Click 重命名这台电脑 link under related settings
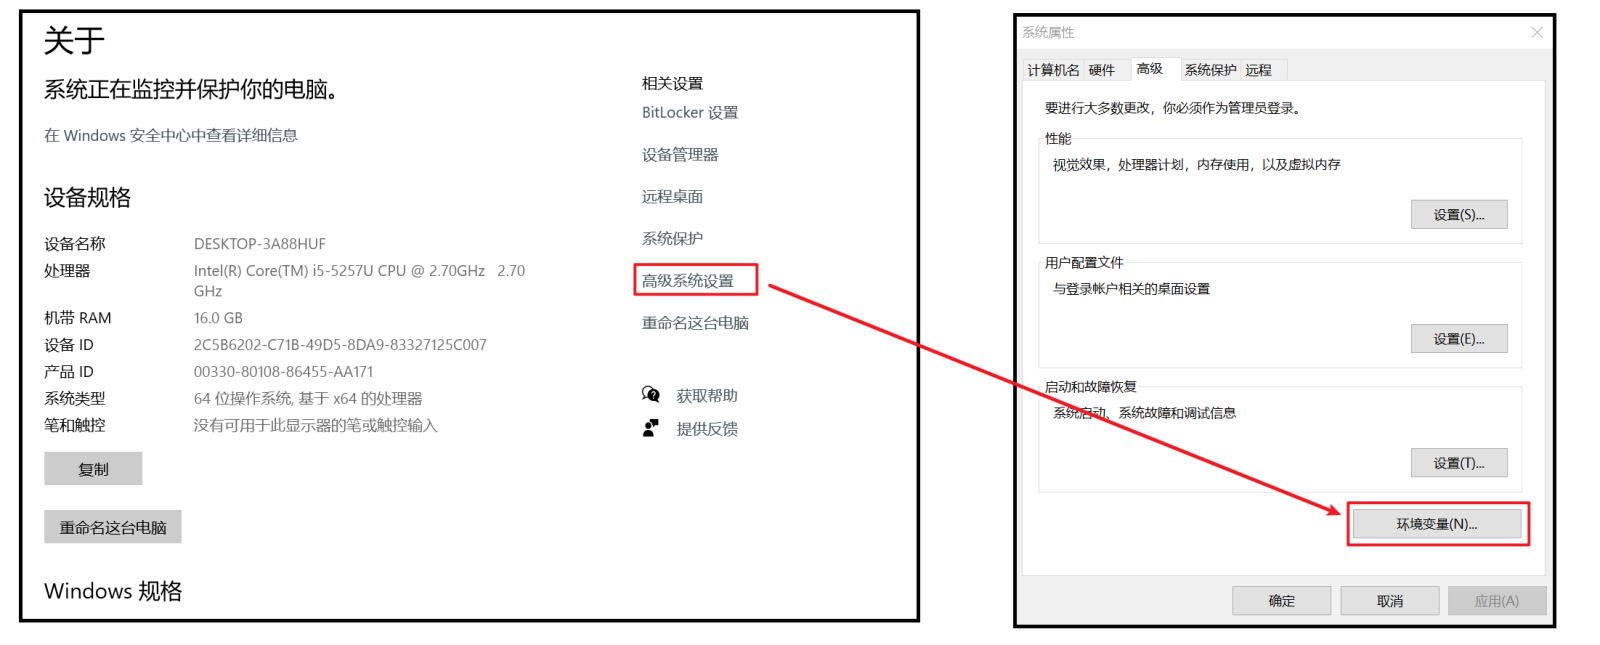The image size is (1600, 645). [x=695, y=323]
